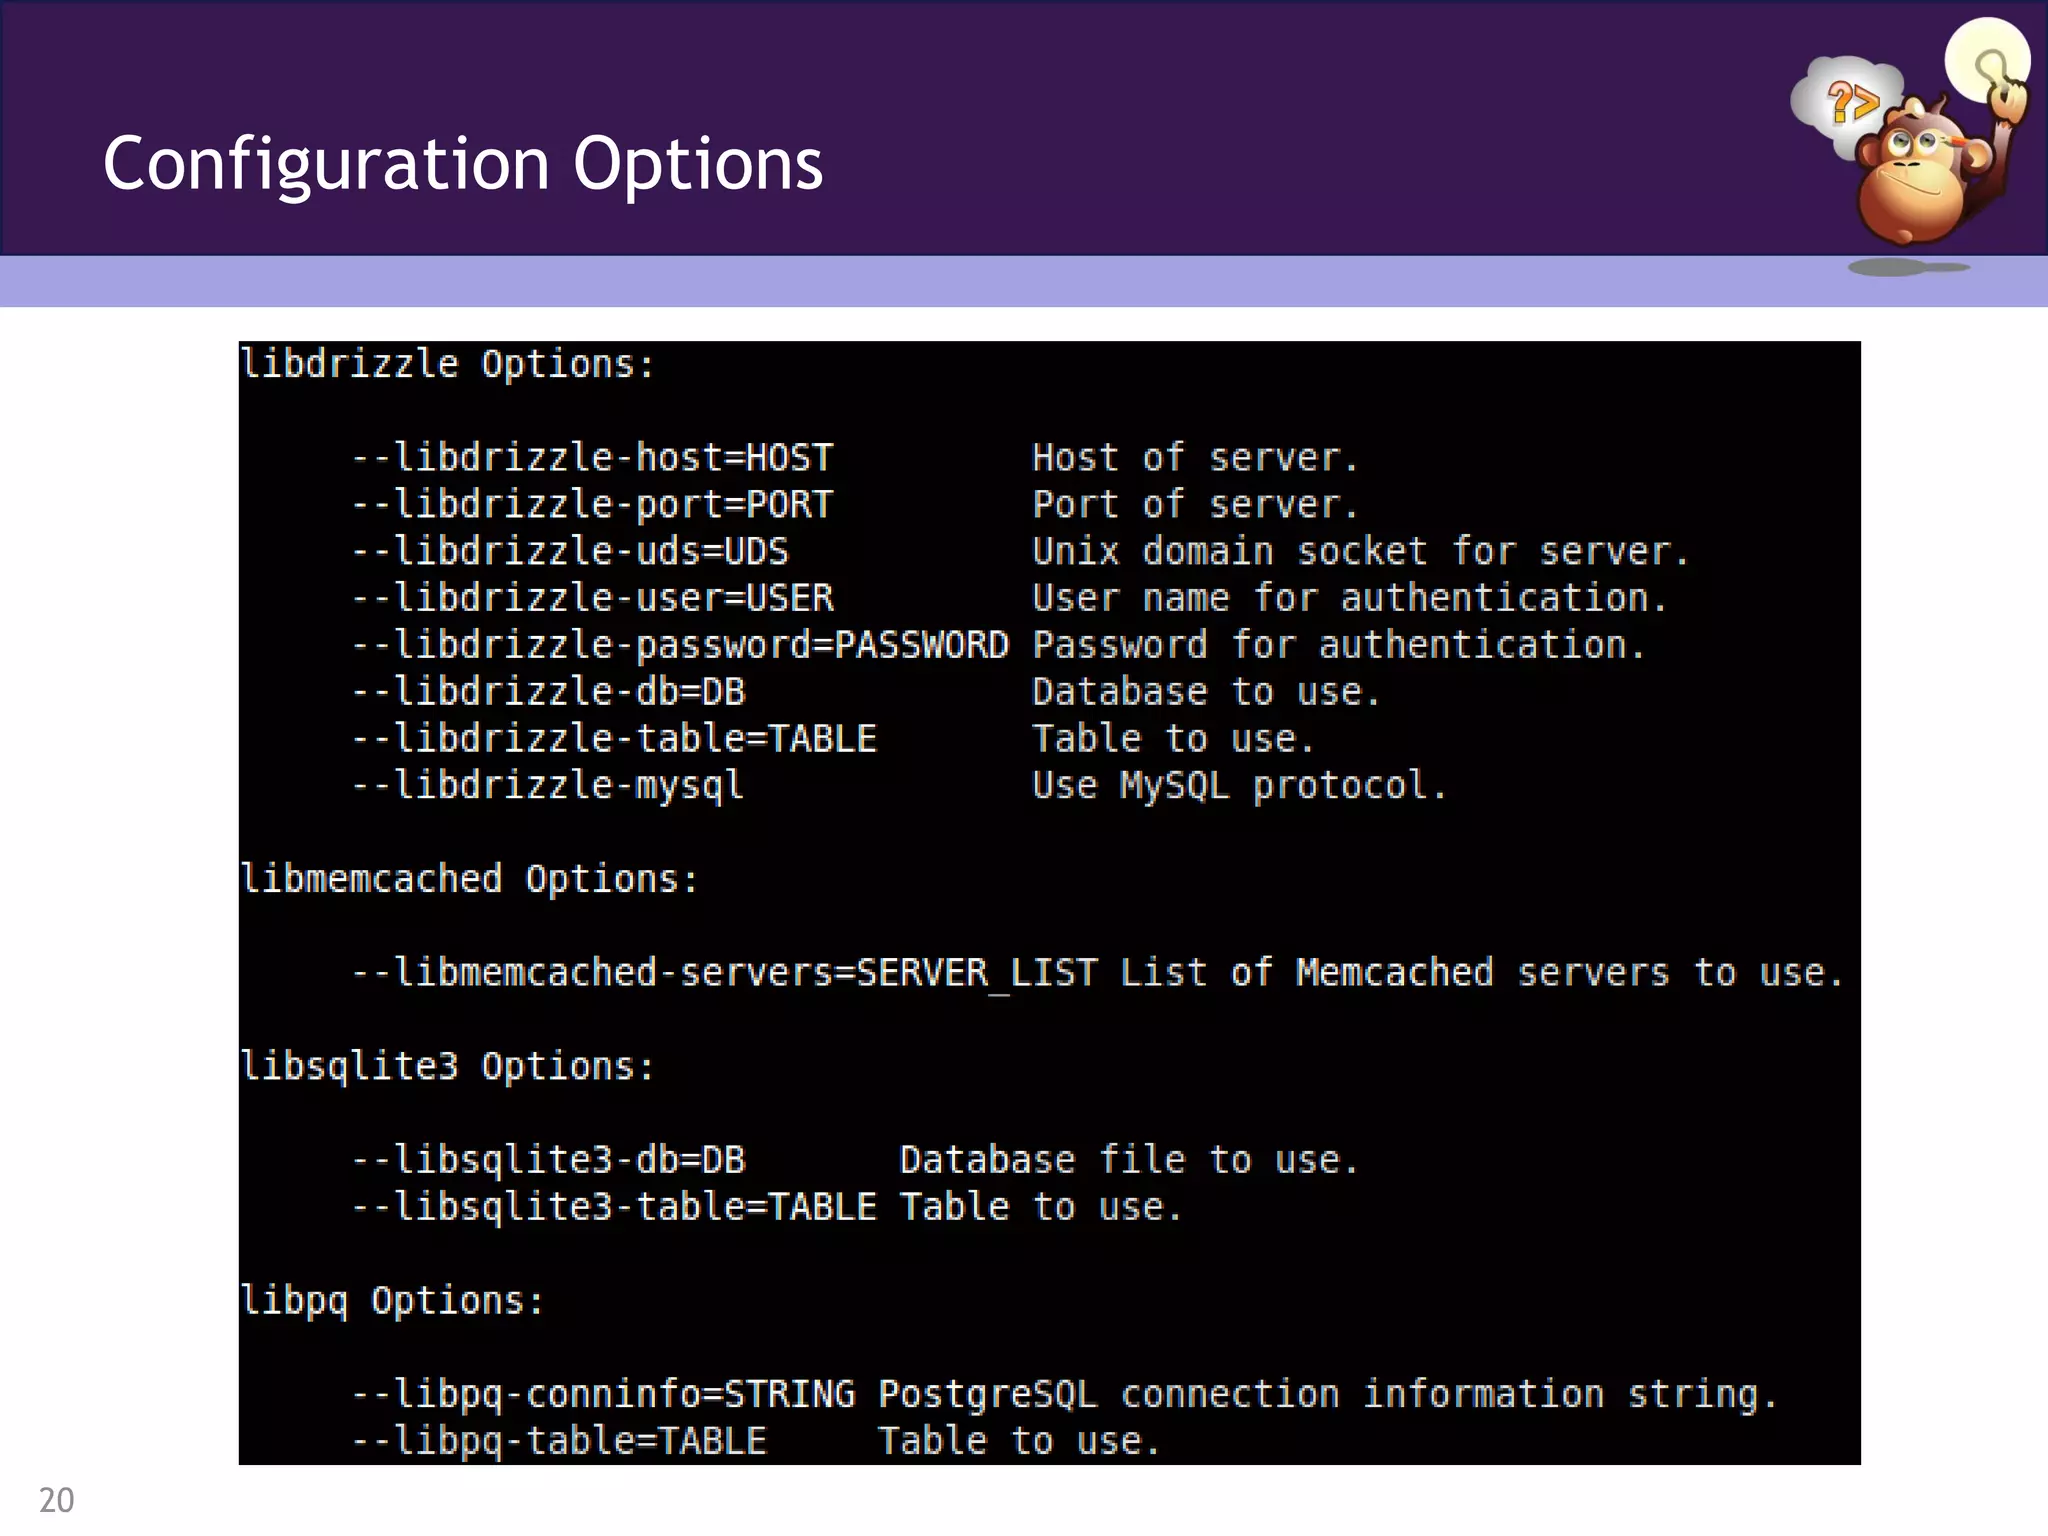This screenshot has height=1536, width=2048.
Task: Click the 'Database to use.' description
Action: point(1206,691)
